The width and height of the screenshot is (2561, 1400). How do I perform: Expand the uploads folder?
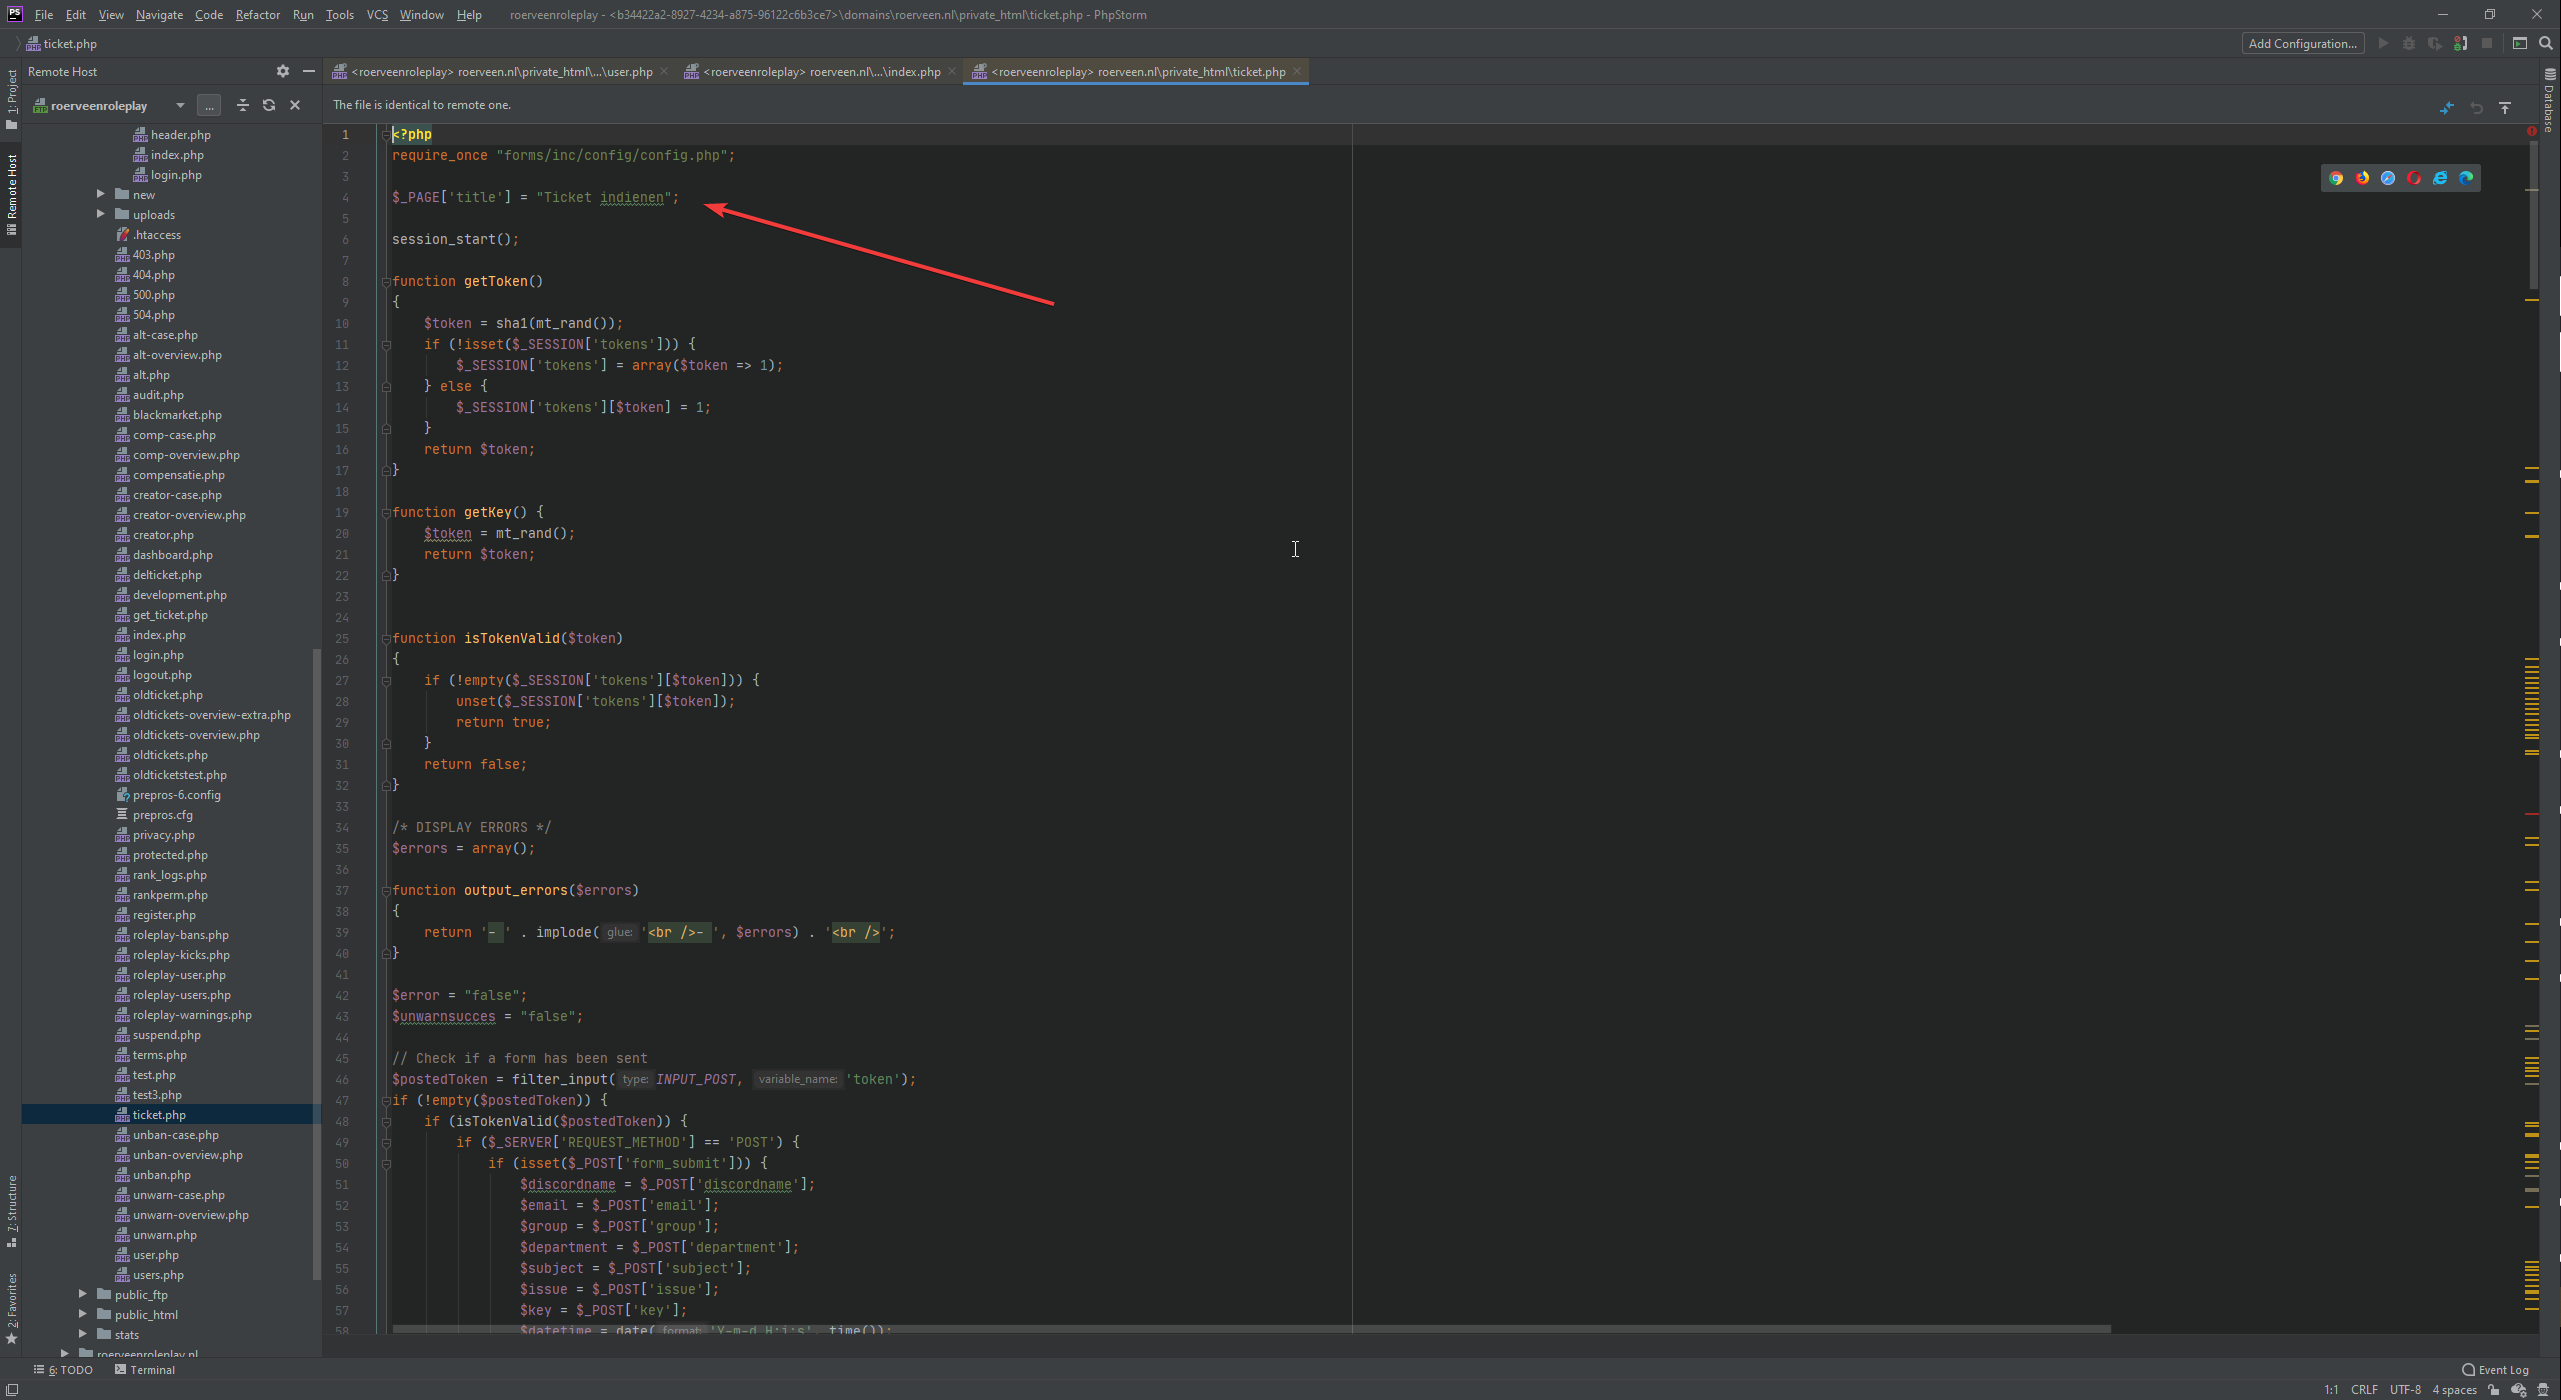(101, 214)
